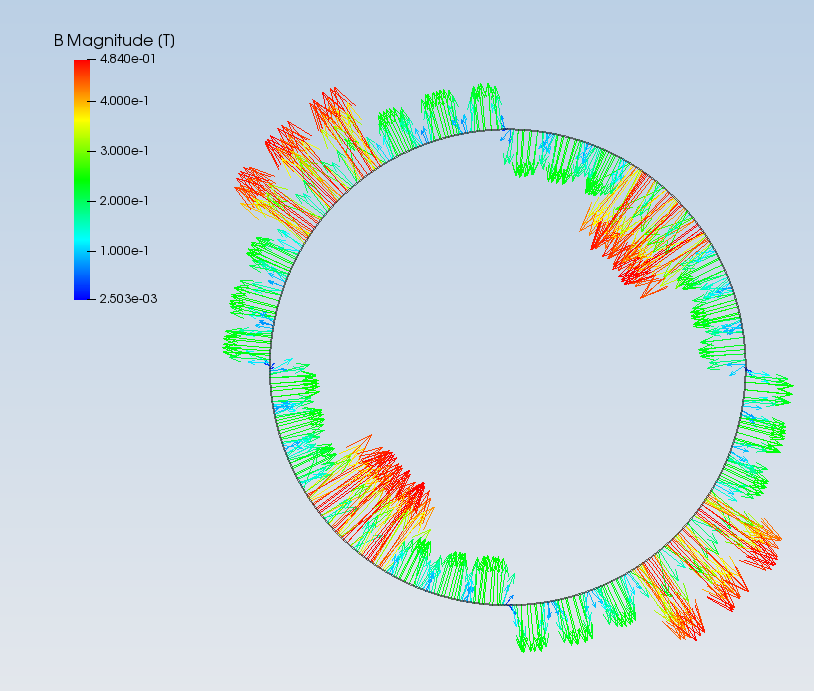Image resolution: width=814 pixels, height=691 pixels.
Task: Click the 1.000e-1 legend tick label
Action: click(125, 251)
